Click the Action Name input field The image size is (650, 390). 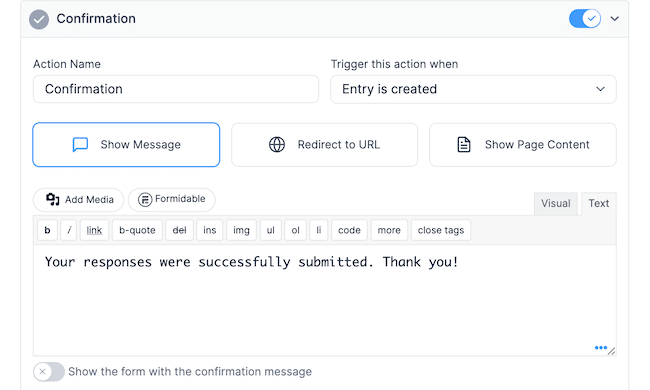point(176,89)
